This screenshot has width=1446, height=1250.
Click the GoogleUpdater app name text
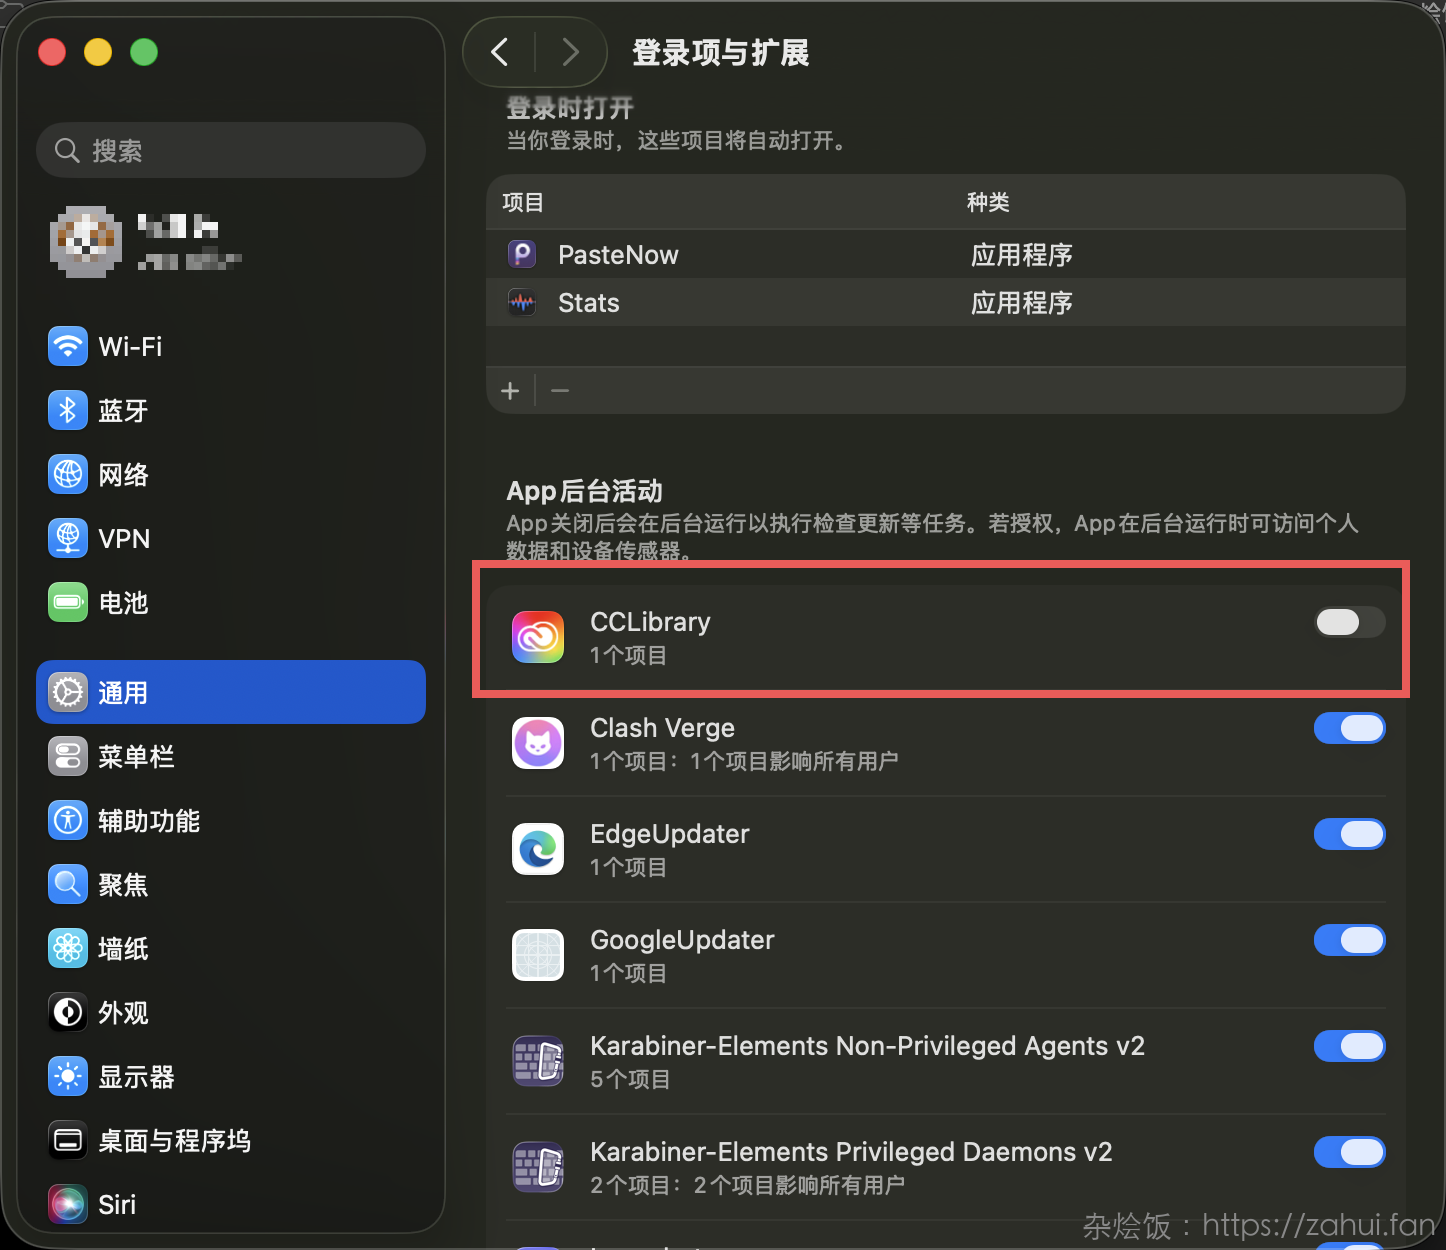682,940
